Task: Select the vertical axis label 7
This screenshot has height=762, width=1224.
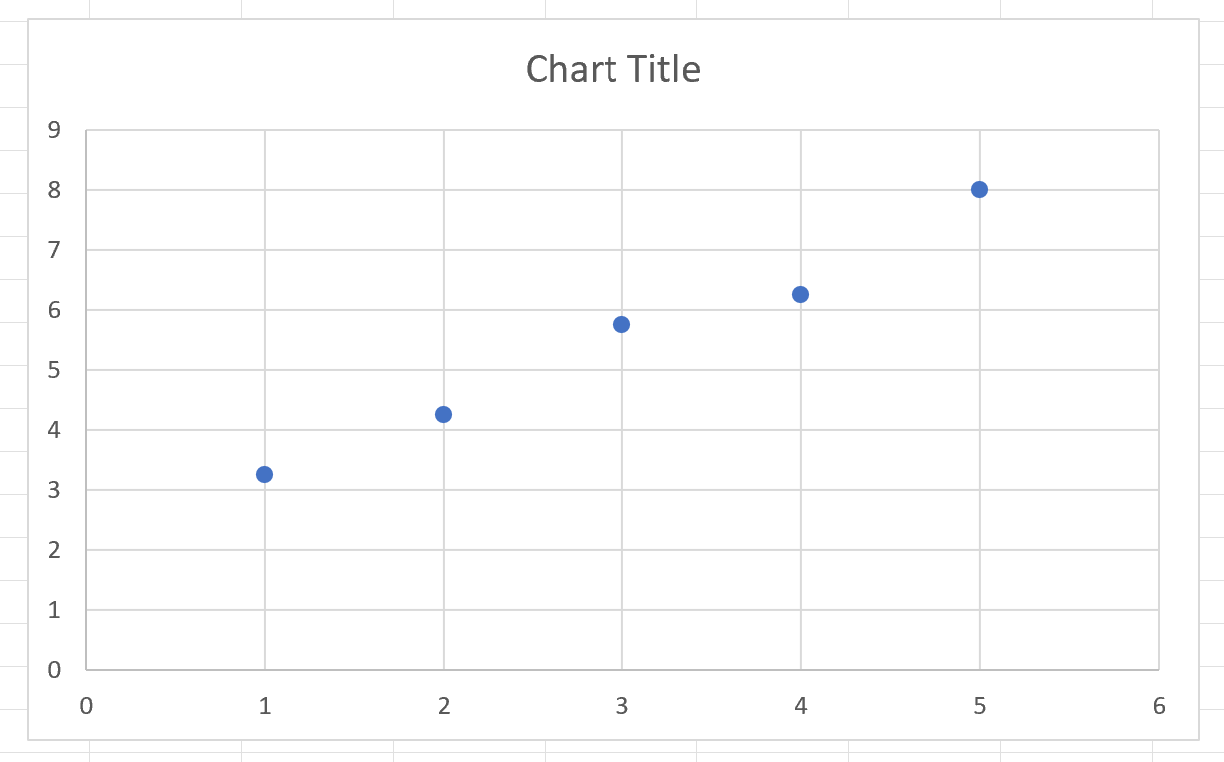Action: tap(54, 250)
